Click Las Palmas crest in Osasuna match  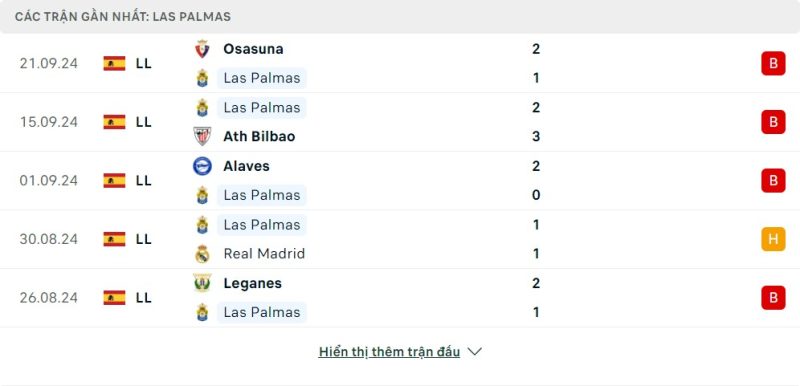(203, 78)
